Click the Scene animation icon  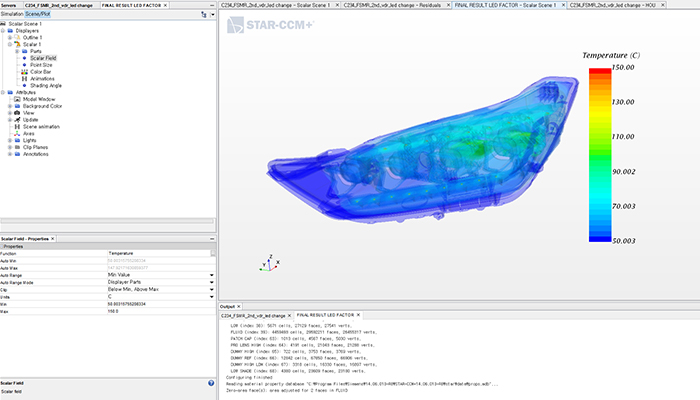17,127
